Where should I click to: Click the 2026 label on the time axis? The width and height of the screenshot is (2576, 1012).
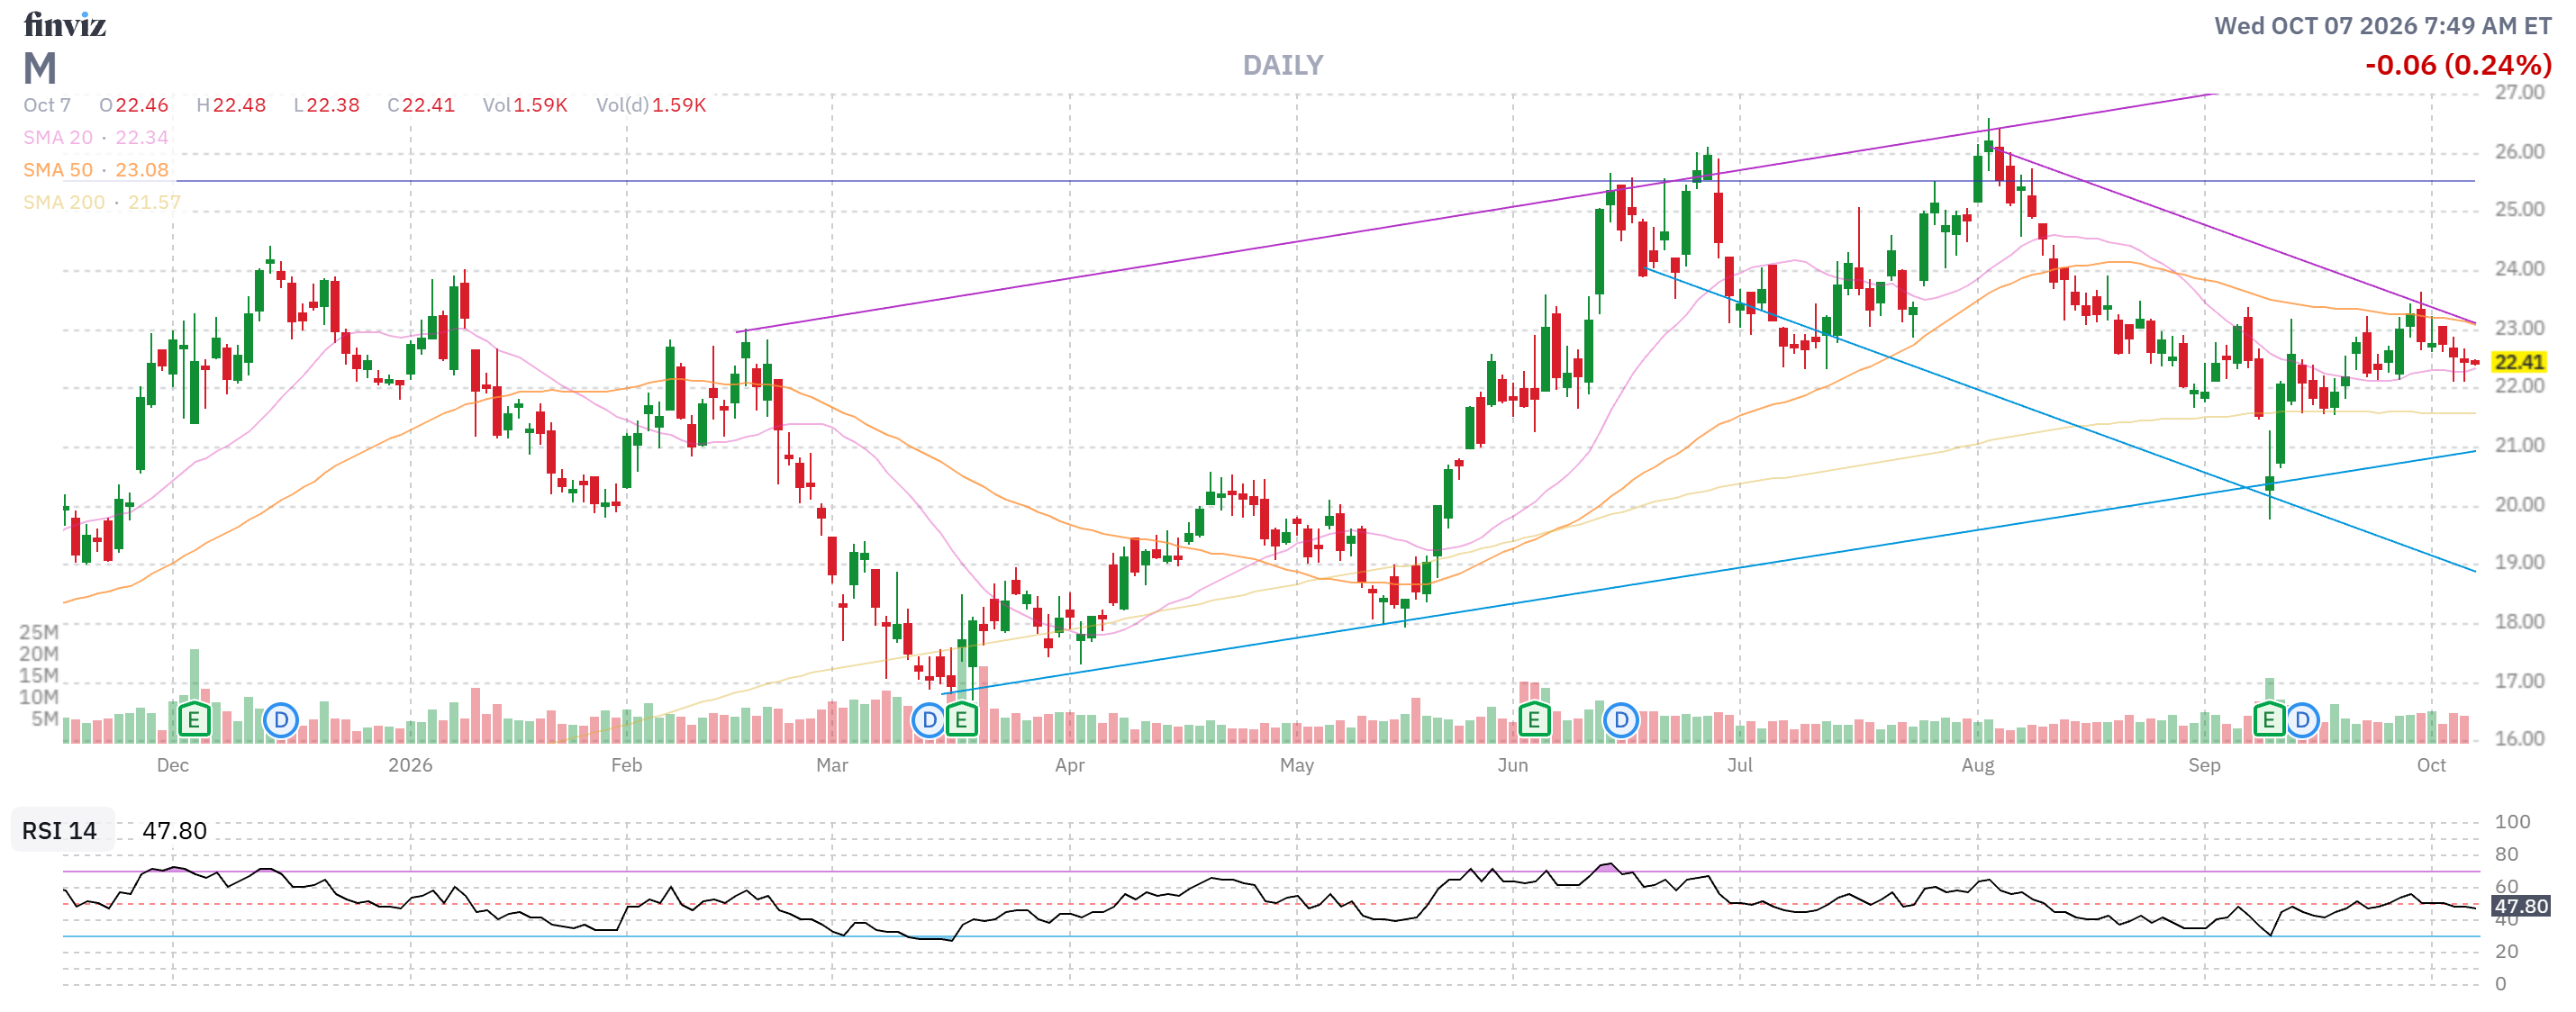(x=410, y=765)
